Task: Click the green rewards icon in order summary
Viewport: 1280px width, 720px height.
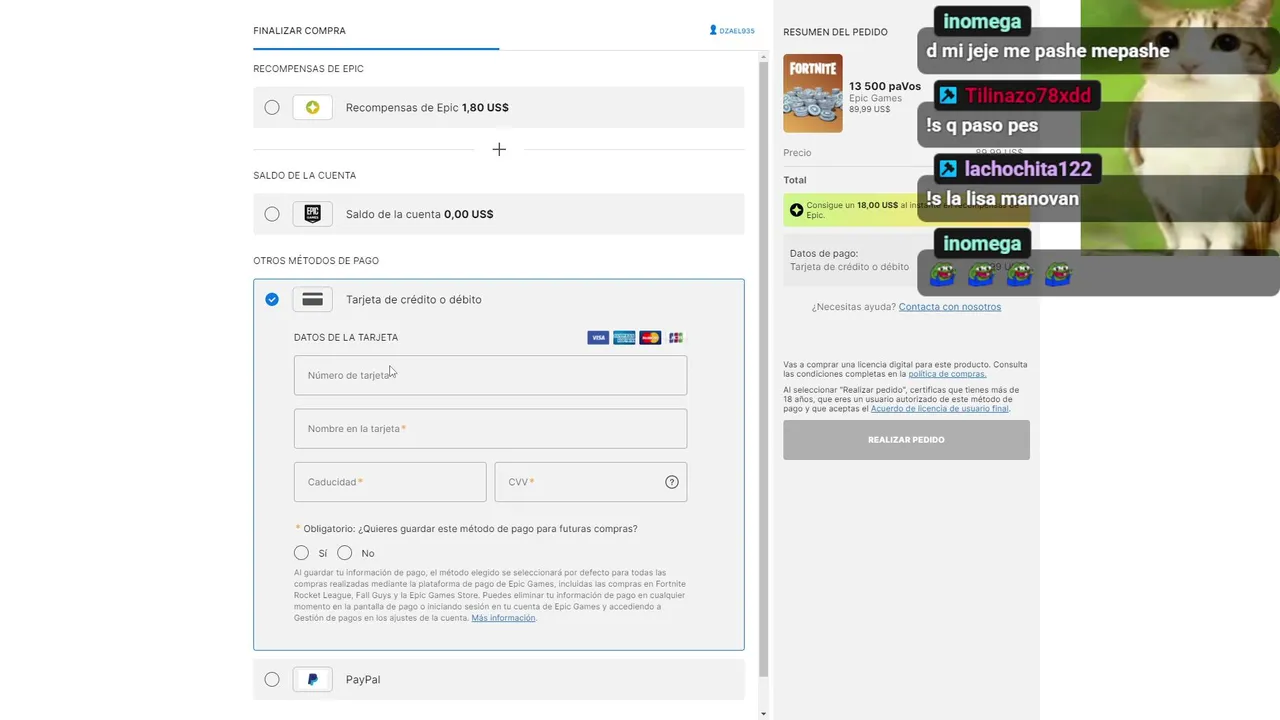Action: pos(796,210)
